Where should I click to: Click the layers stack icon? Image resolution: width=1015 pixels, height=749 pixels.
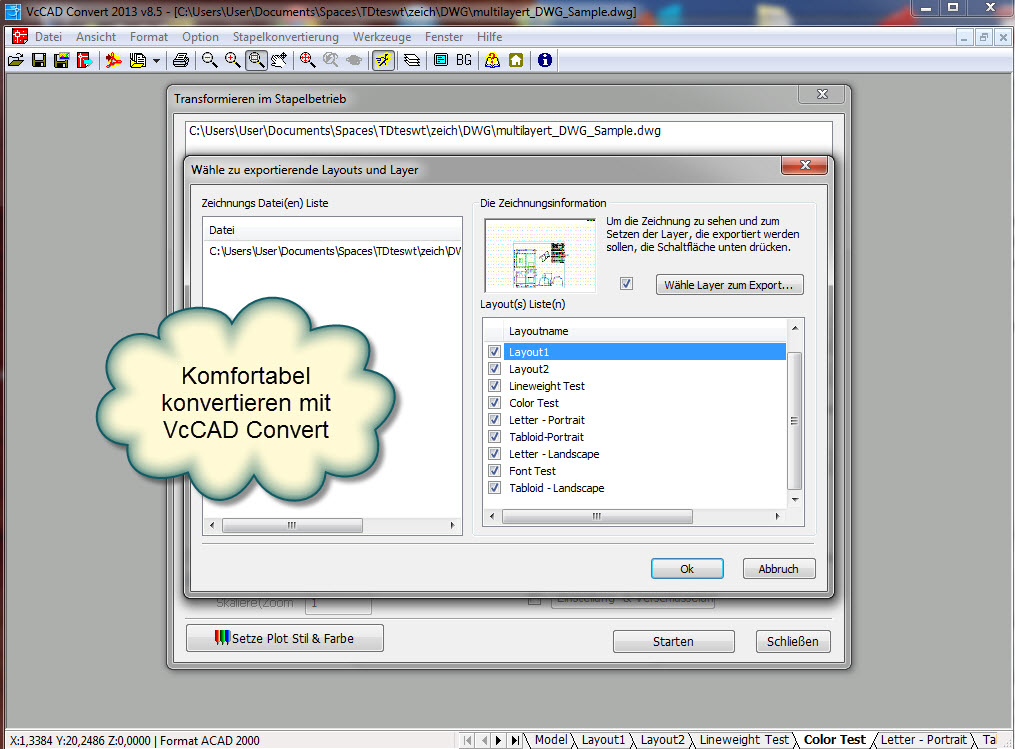coord(411,60)
